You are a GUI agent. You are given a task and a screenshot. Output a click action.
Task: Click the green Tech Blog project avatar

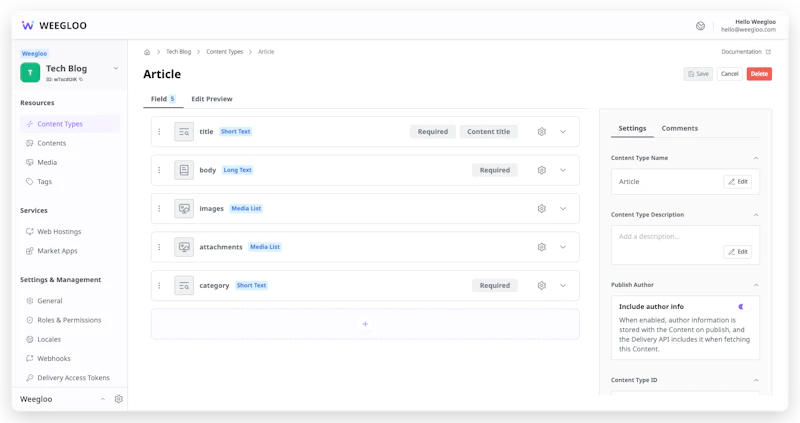coord(30,72)
